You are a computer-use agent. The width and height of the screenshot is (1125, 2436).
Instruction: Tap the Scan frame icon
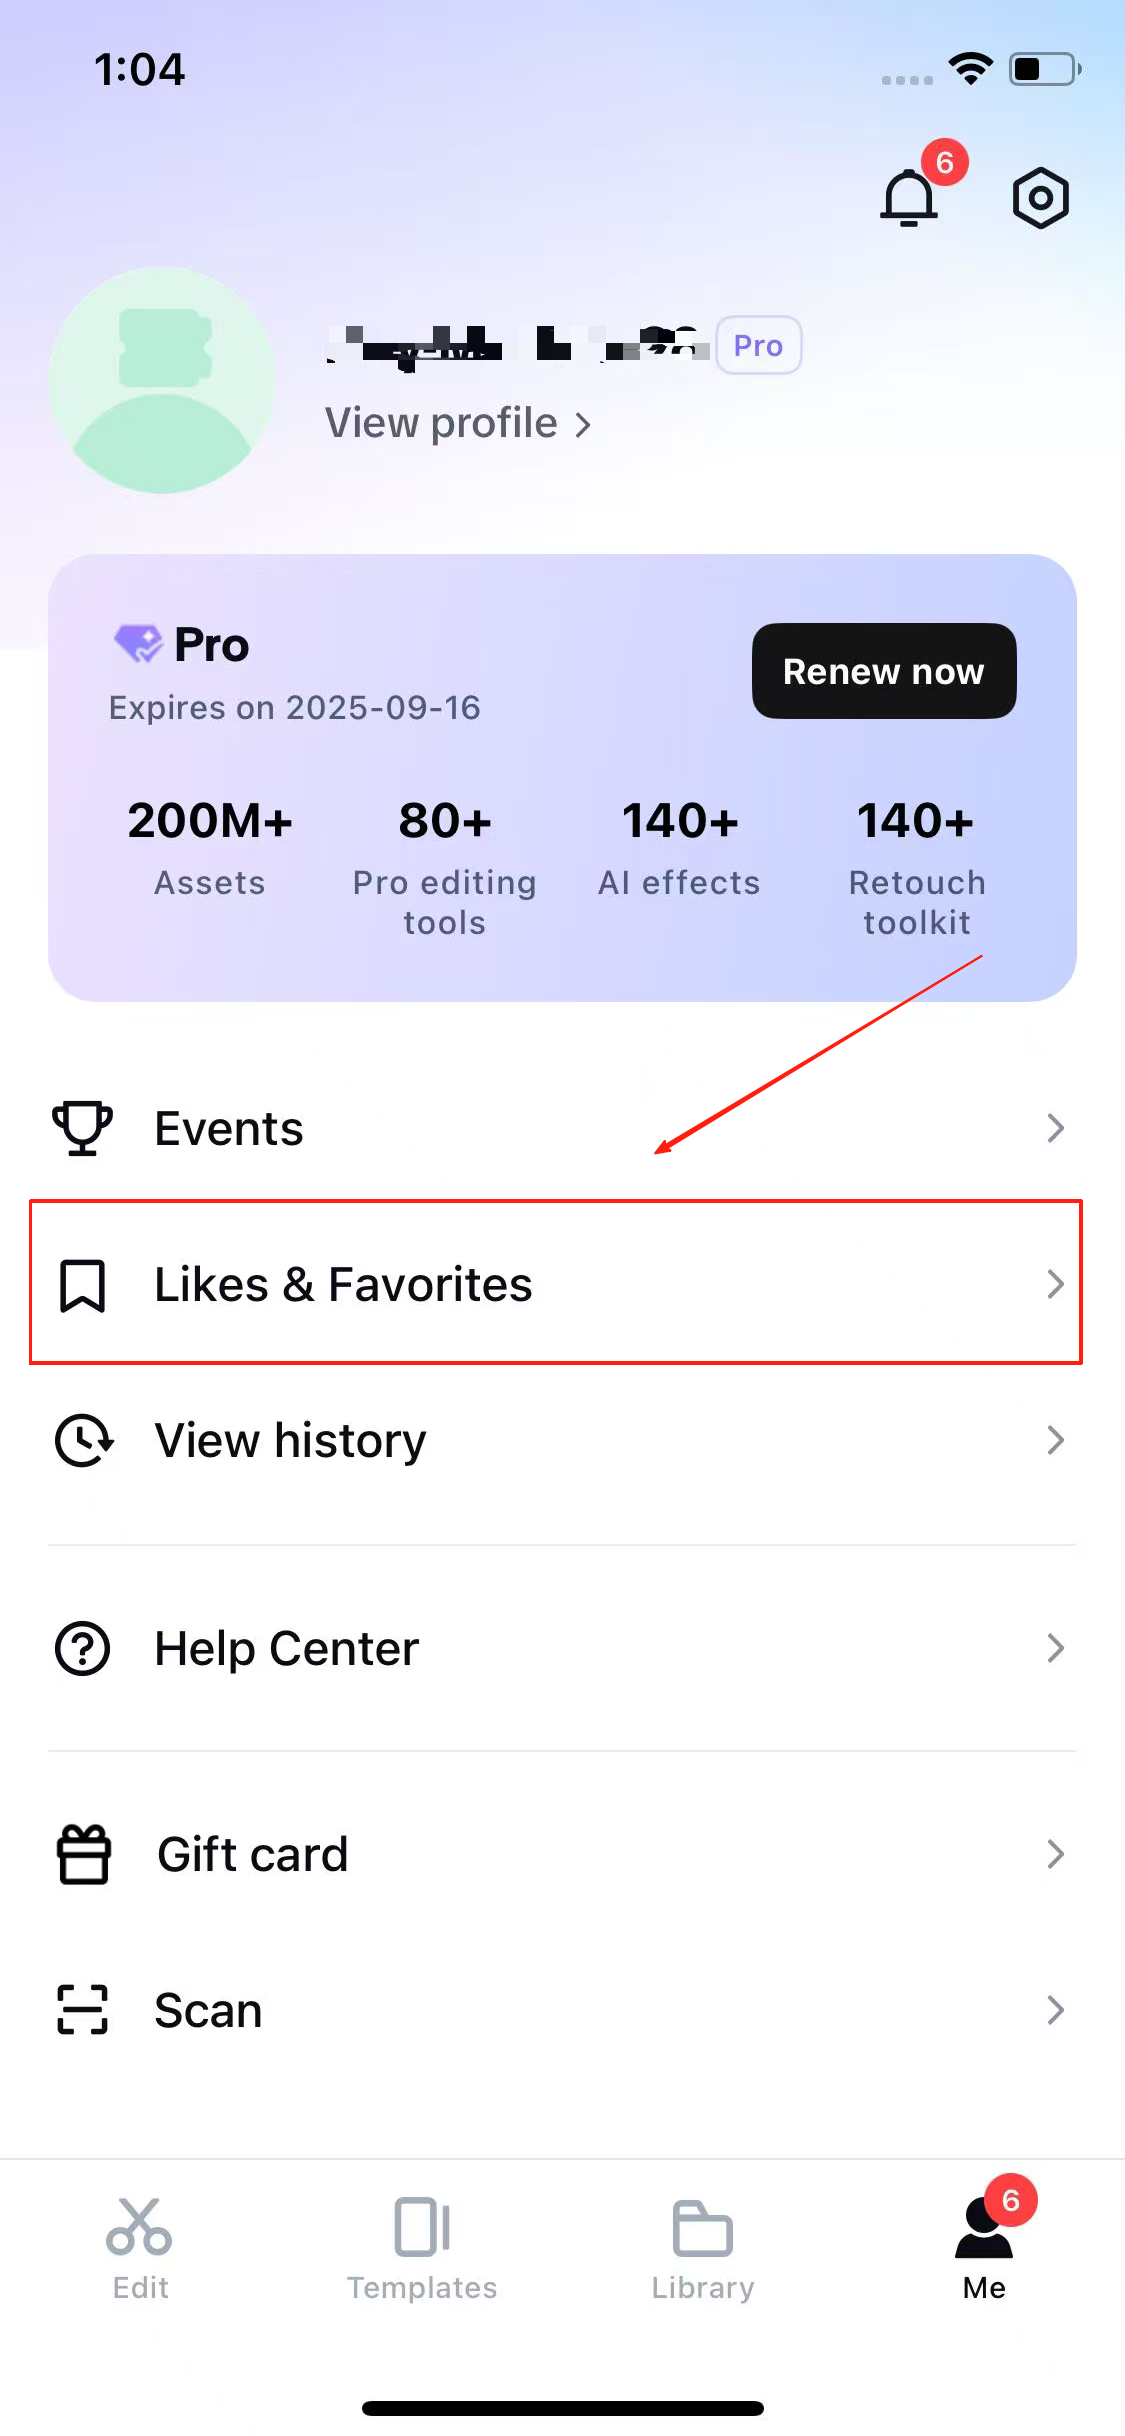(x=82, y=2010)
